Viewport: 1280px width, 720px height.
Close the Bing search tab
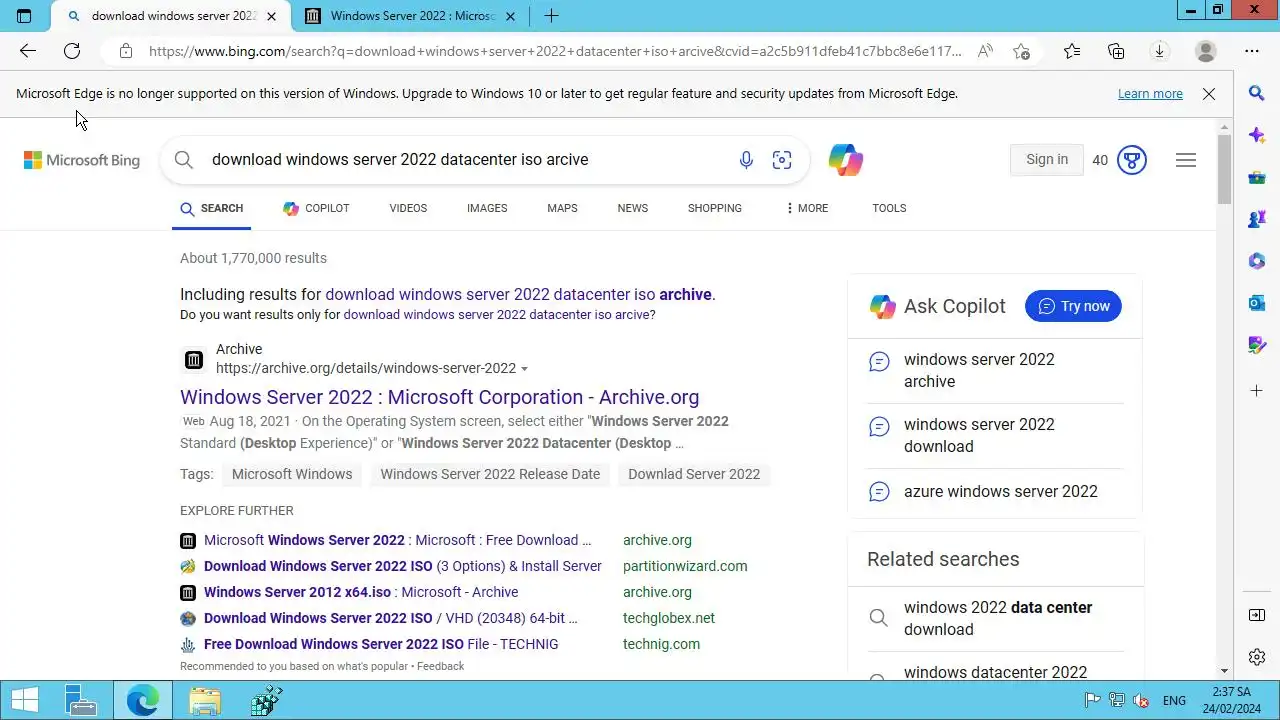[271, 16]
